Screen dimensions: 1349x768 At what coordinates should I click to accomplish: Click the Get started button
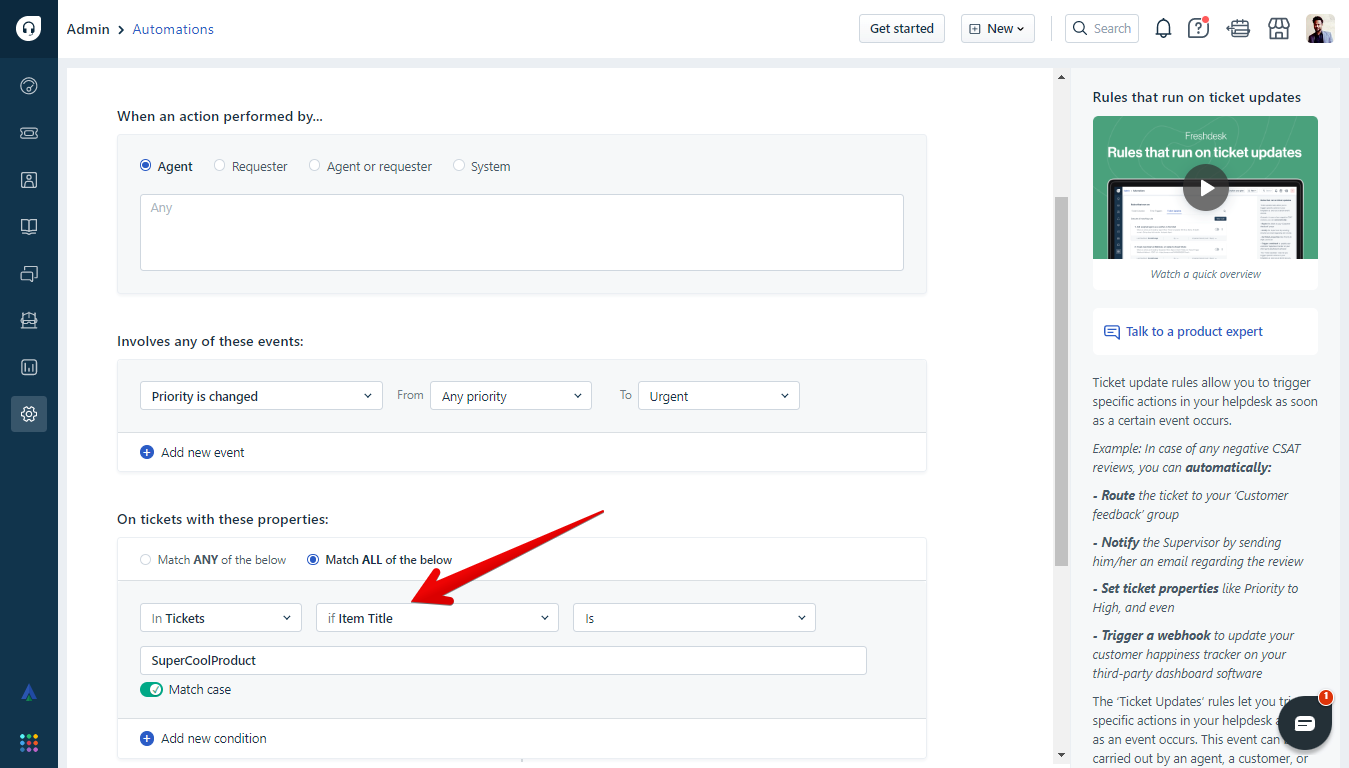click(x=901, y=29)
